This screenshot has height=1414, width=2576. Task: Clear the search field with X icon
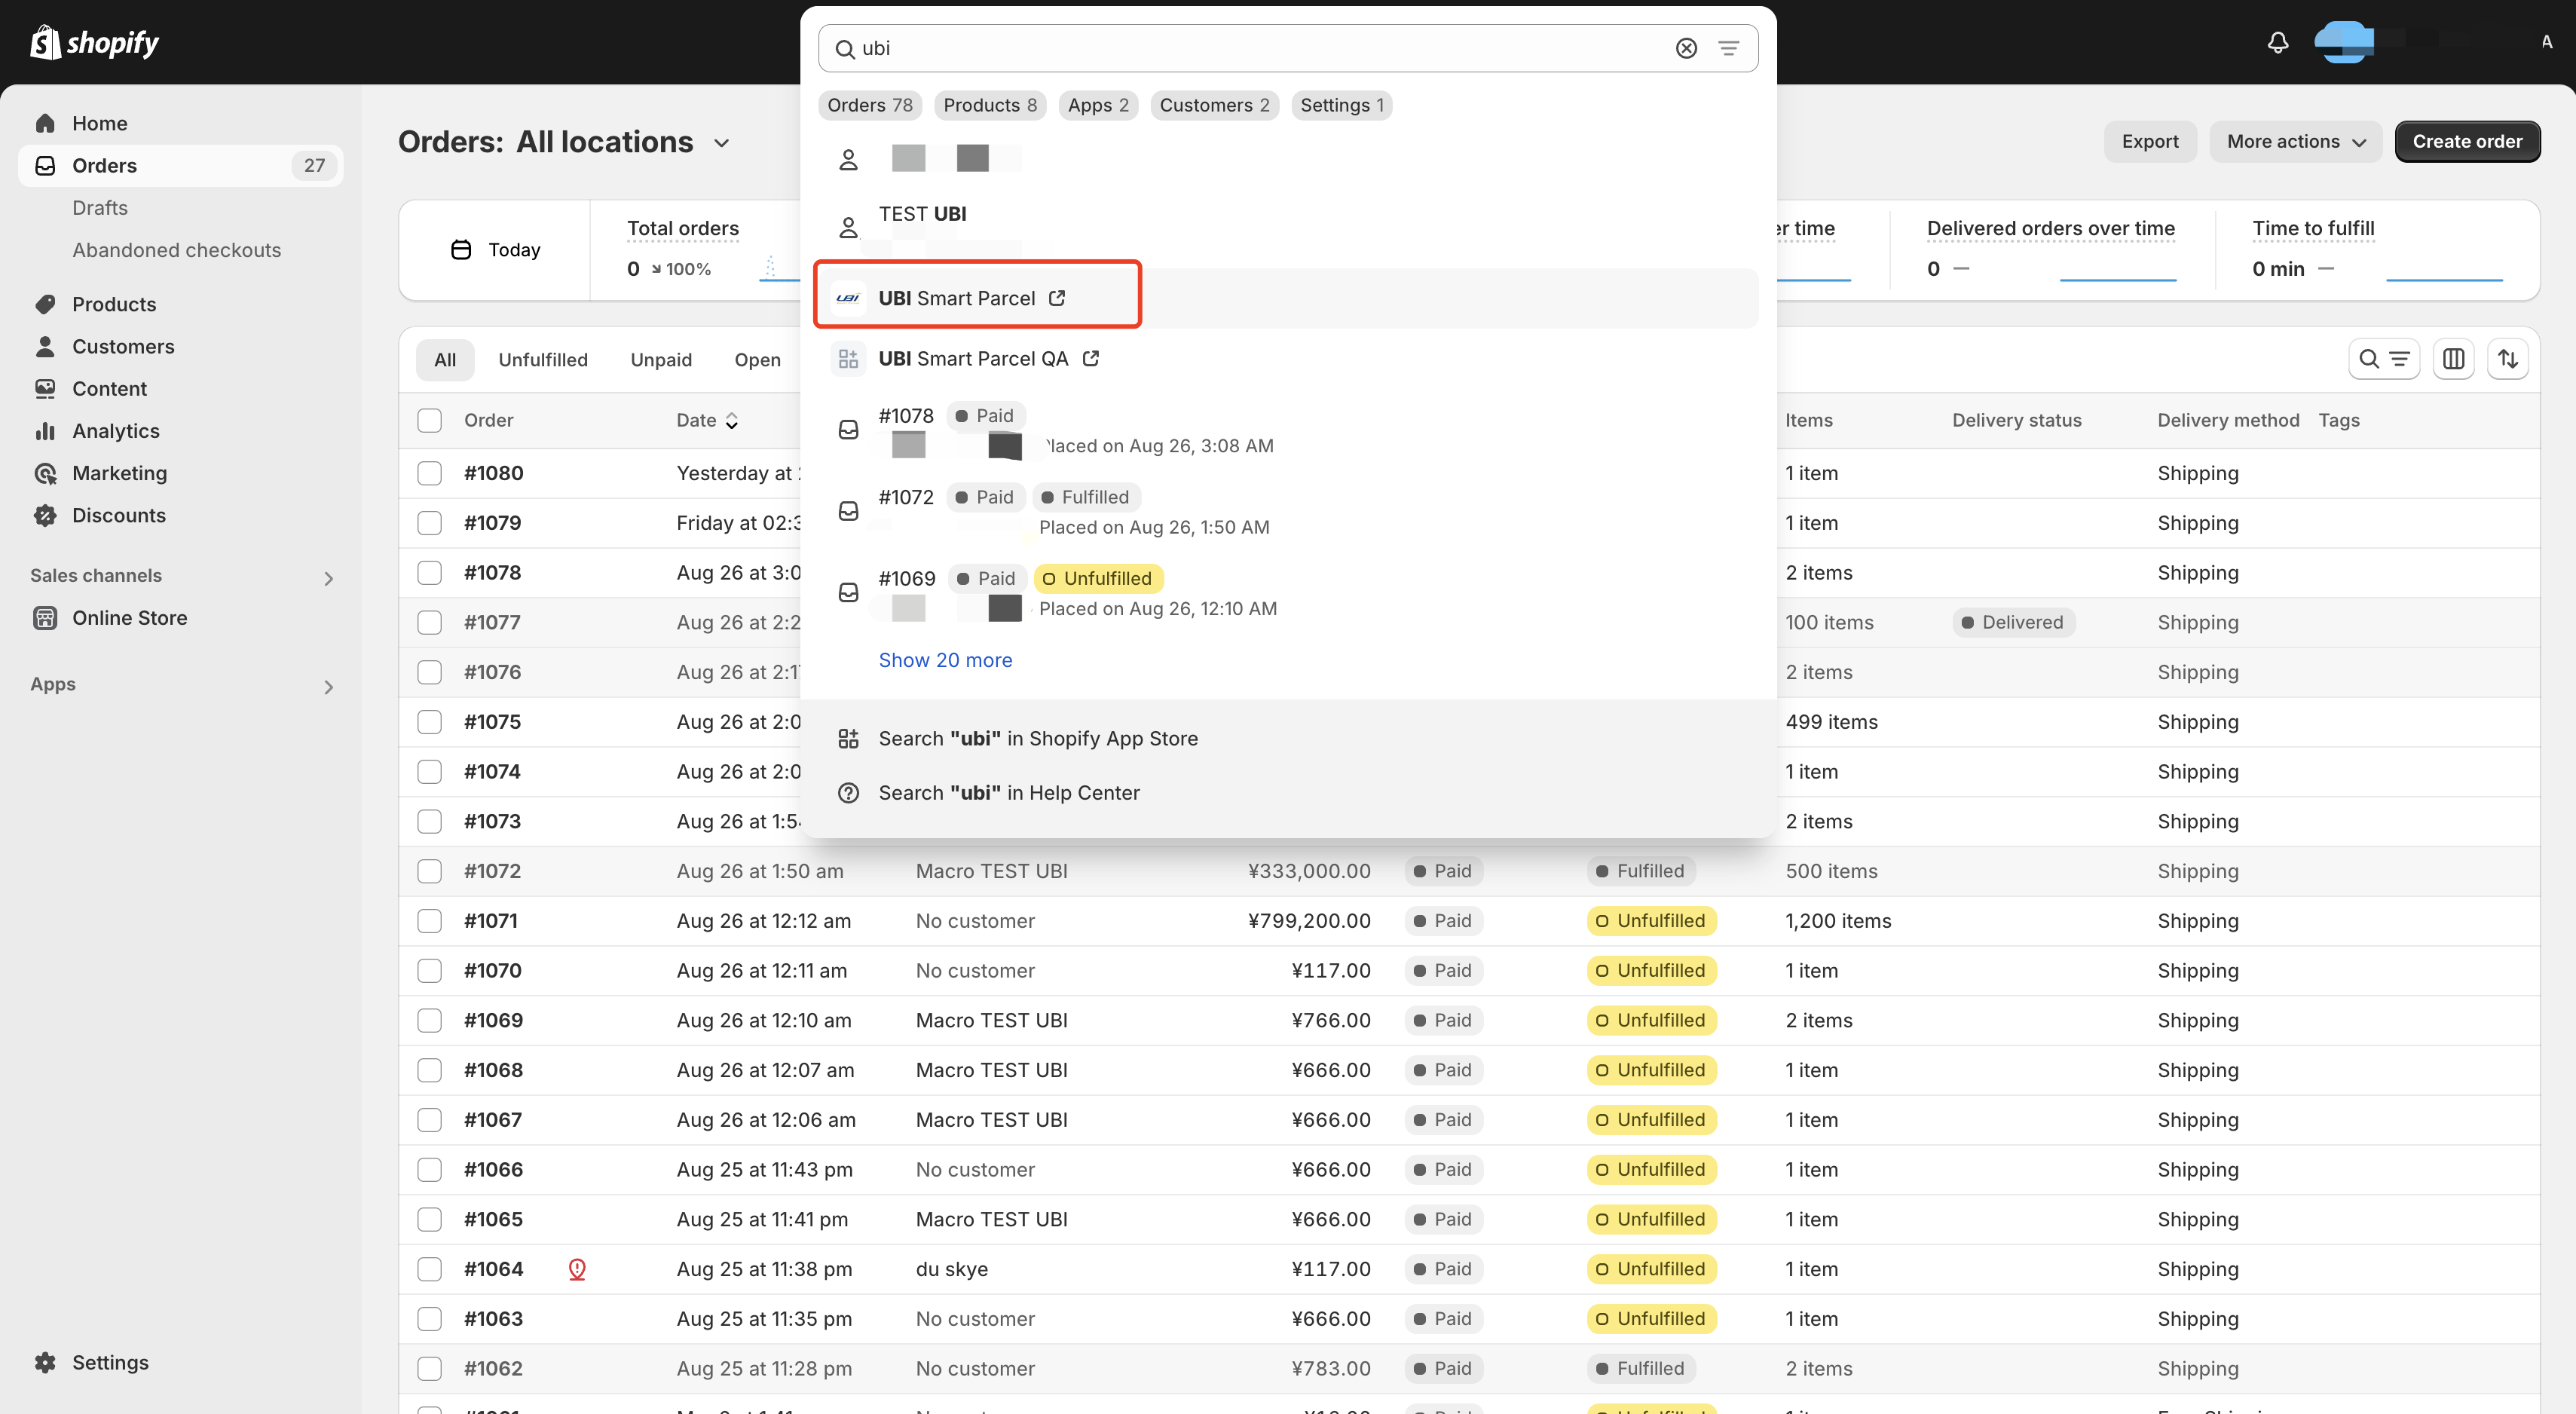point(1686,48)
